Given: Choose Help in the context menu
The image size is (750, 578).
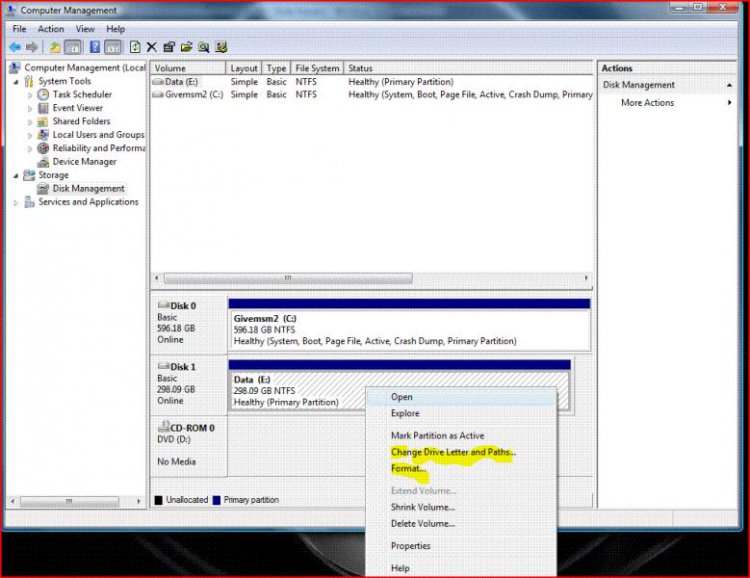Looking at the screenshot, I should (461, 568).
